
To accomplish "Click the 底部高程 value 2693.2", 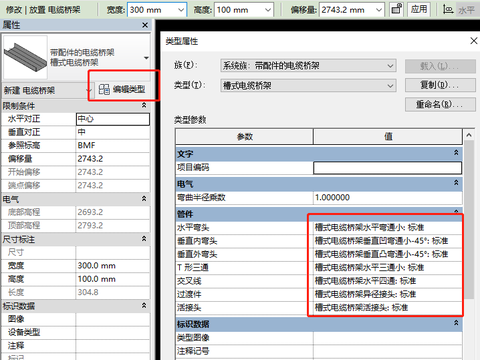I will (113, 212).
